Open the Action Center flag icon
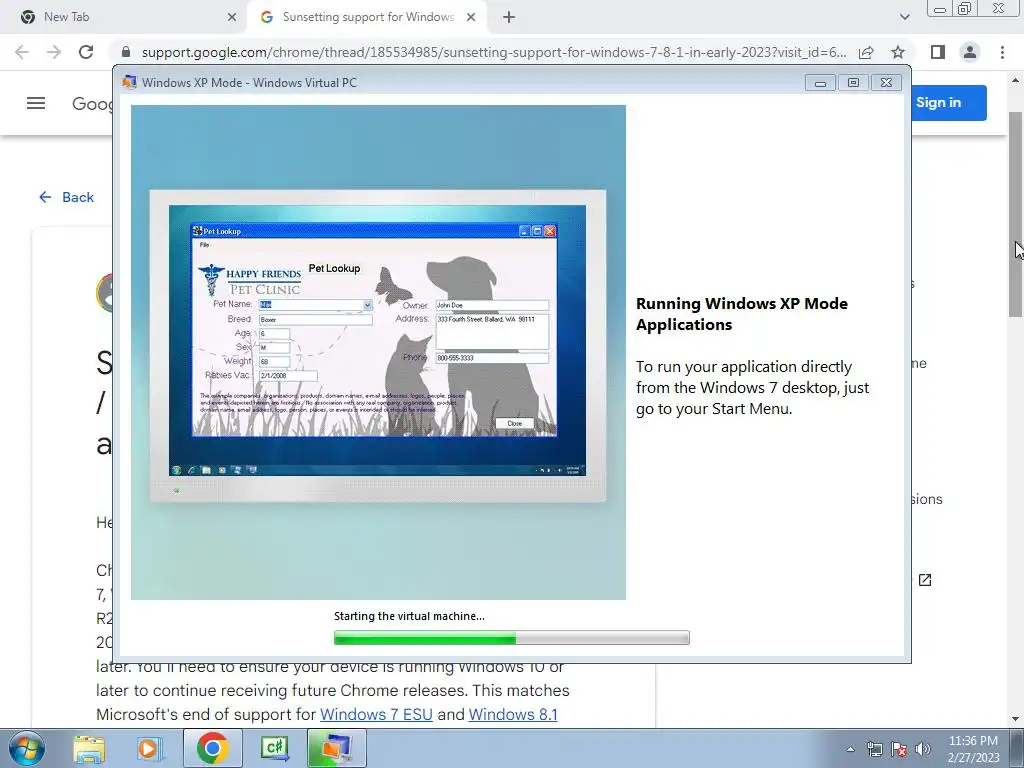Screen dimensions: 1024x768 (899, 749)
